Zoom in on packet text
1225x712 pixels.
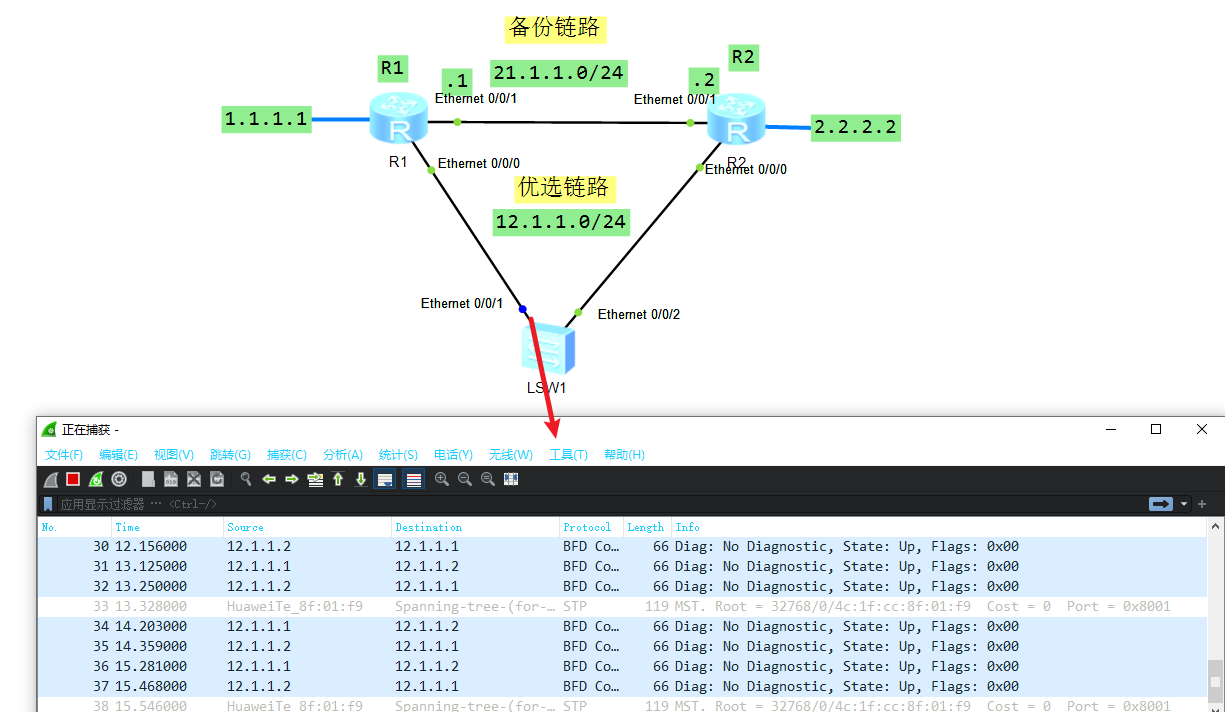pyautogui.click(x=442, y=479)
